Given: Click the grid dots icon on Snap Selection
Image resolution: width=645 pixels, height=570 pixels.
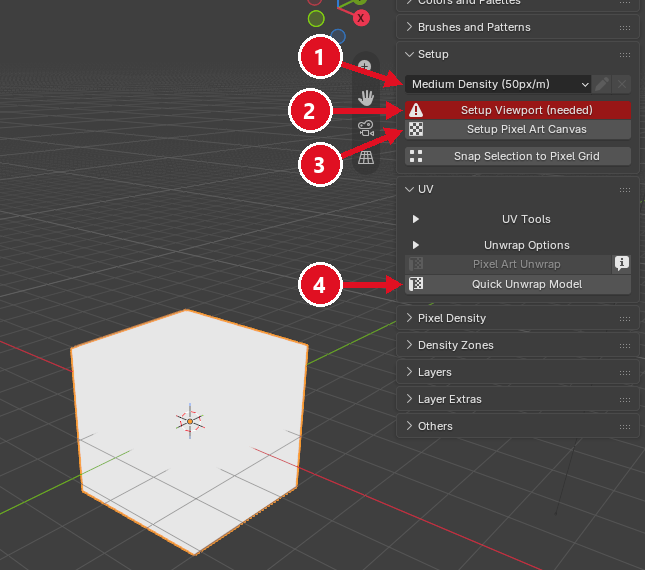Looking at the screenshot, I should (416, 156).
